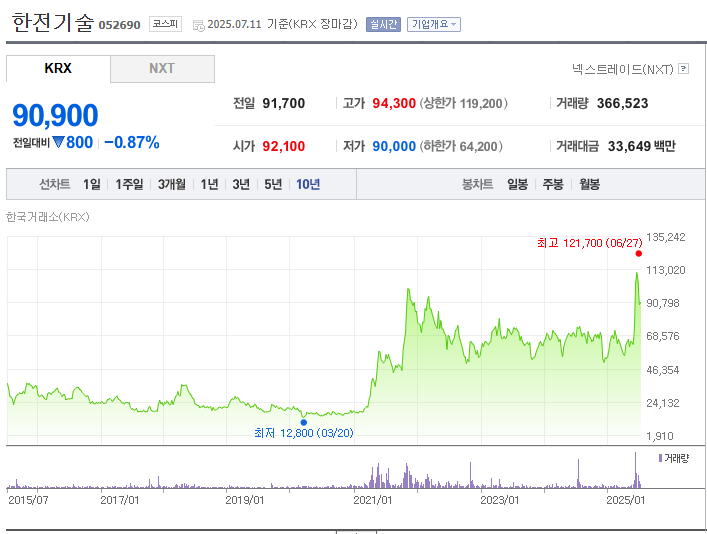This screenshot has width=707, height=534.
Task: Click the 전일 price 91,700
Action: coord(284,103)
